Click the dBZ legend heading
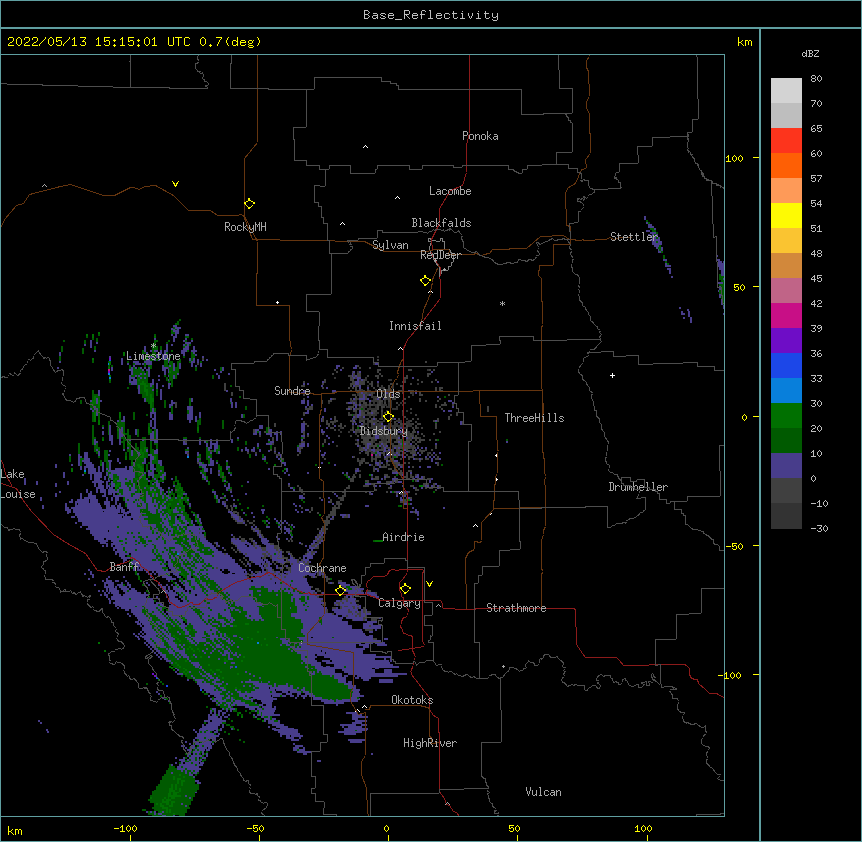 tap(810, 54)
